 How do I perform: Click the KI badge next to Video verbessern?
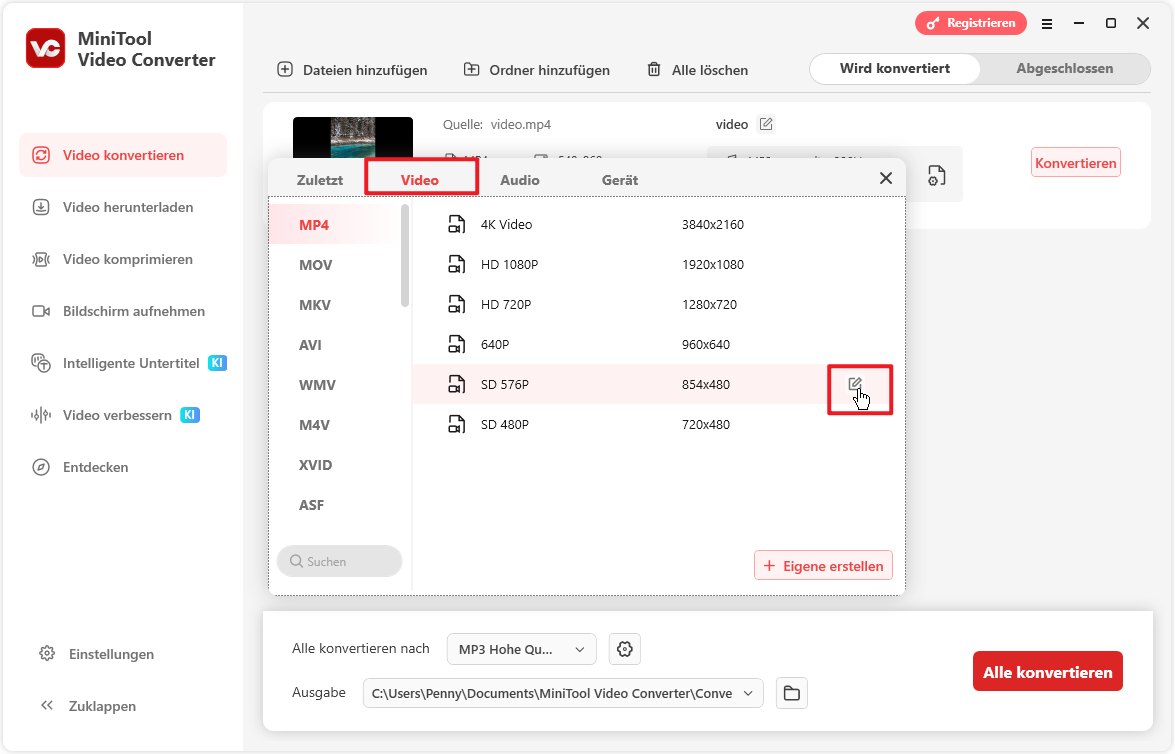[190, 414]
